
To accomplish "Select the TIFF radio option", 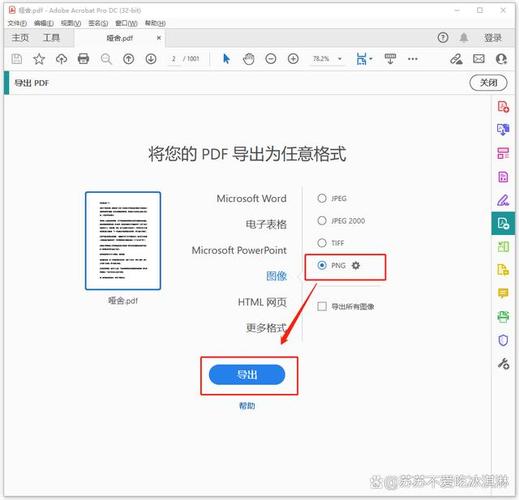I will pos(322,243).
